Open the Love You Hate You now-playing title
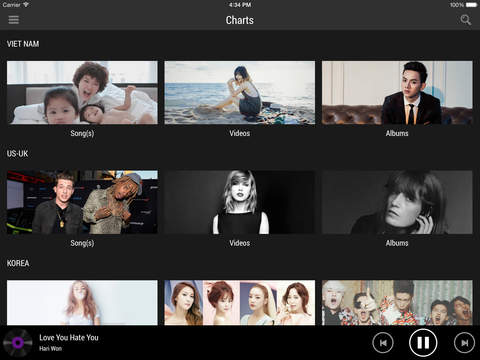This screenshot has width=480, height=360. point(69,337)
